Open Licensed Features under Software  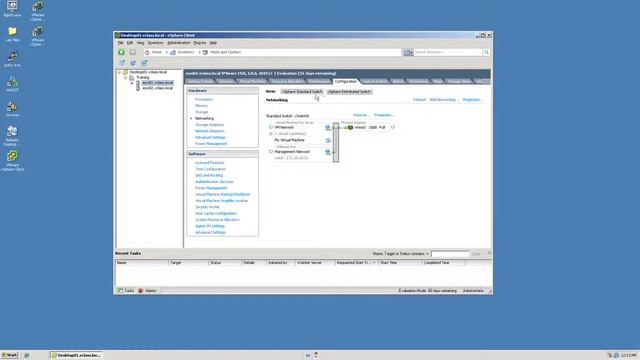210,162
